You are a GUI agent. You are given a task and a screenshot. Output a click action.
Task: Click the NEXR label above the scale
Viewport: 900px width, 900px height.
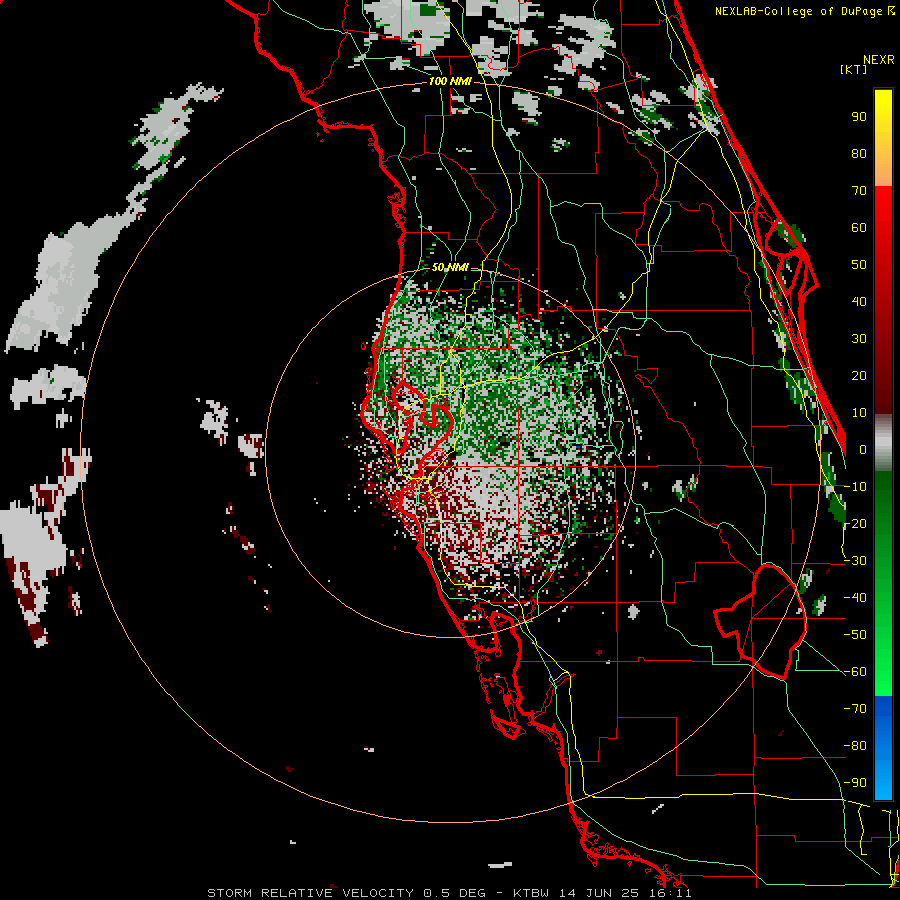pos(878,60)
